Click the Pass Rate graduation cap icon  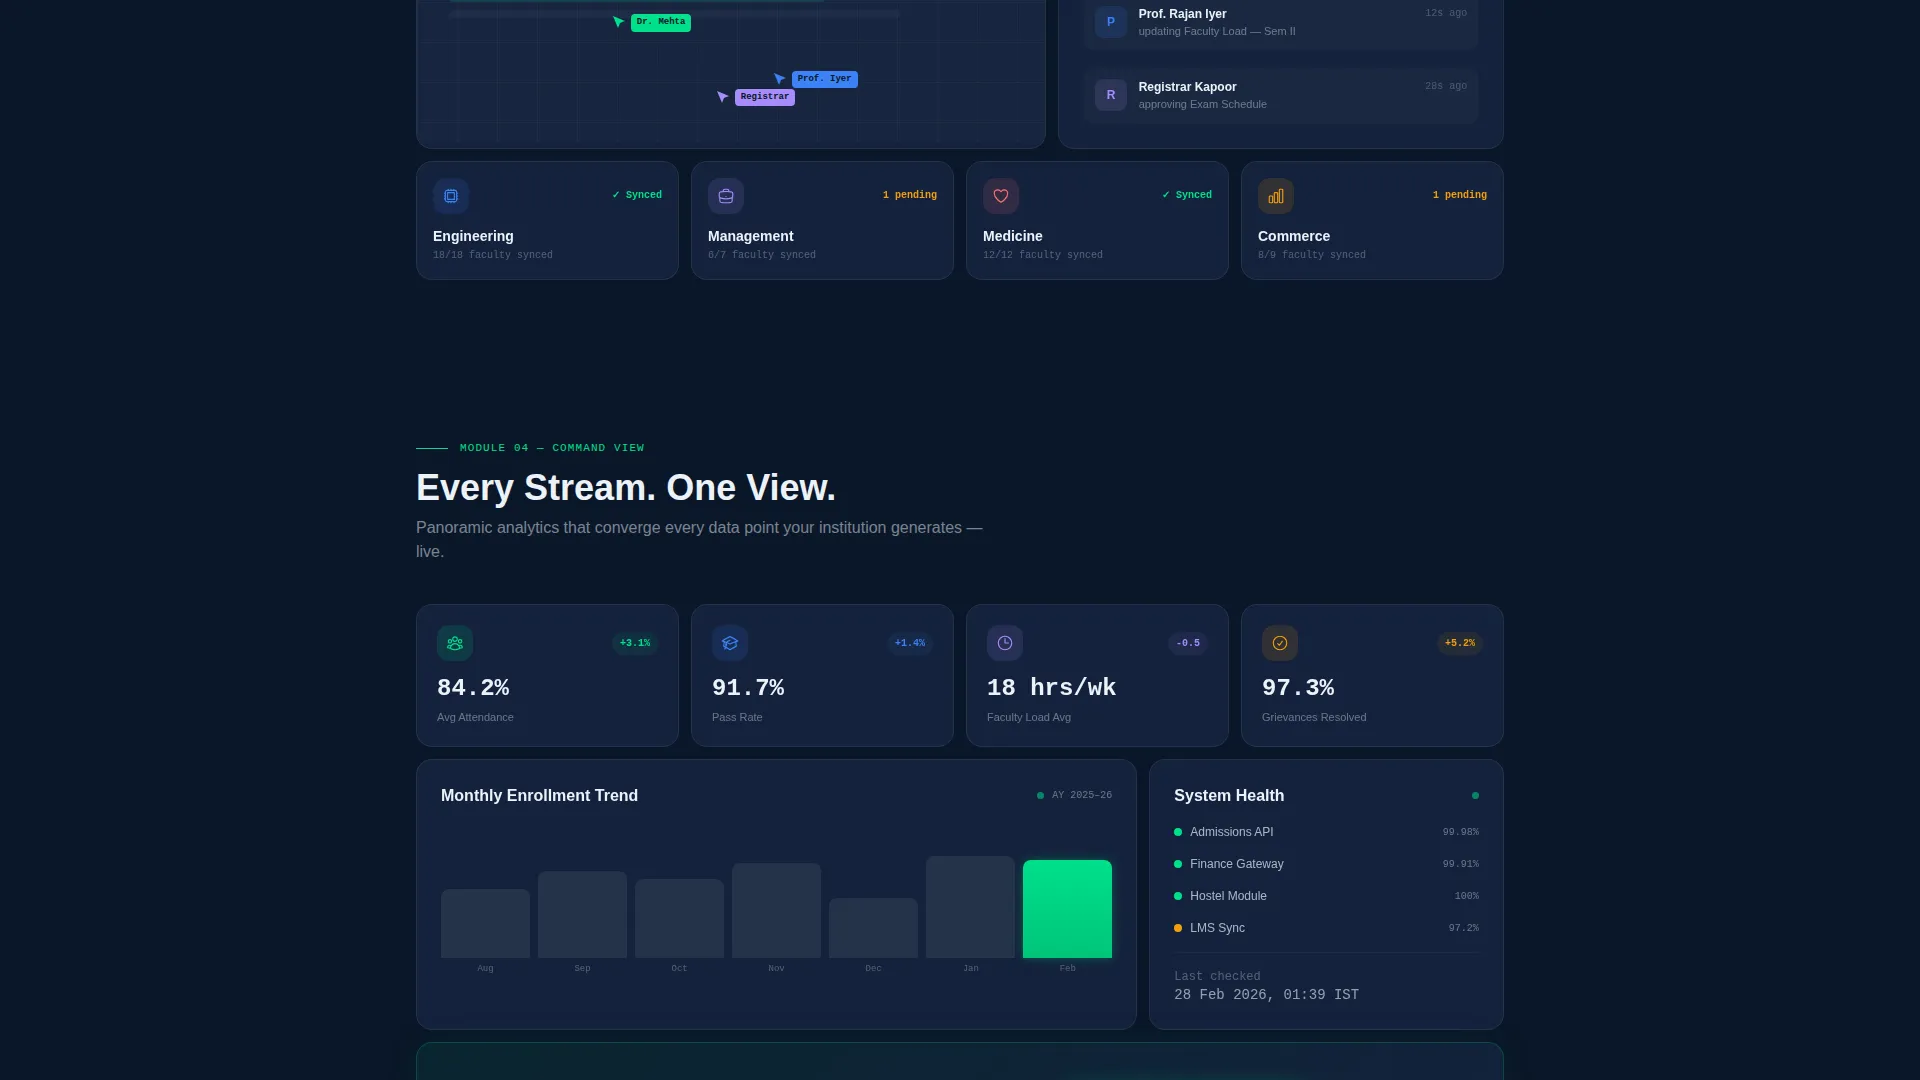pos(730,643)
